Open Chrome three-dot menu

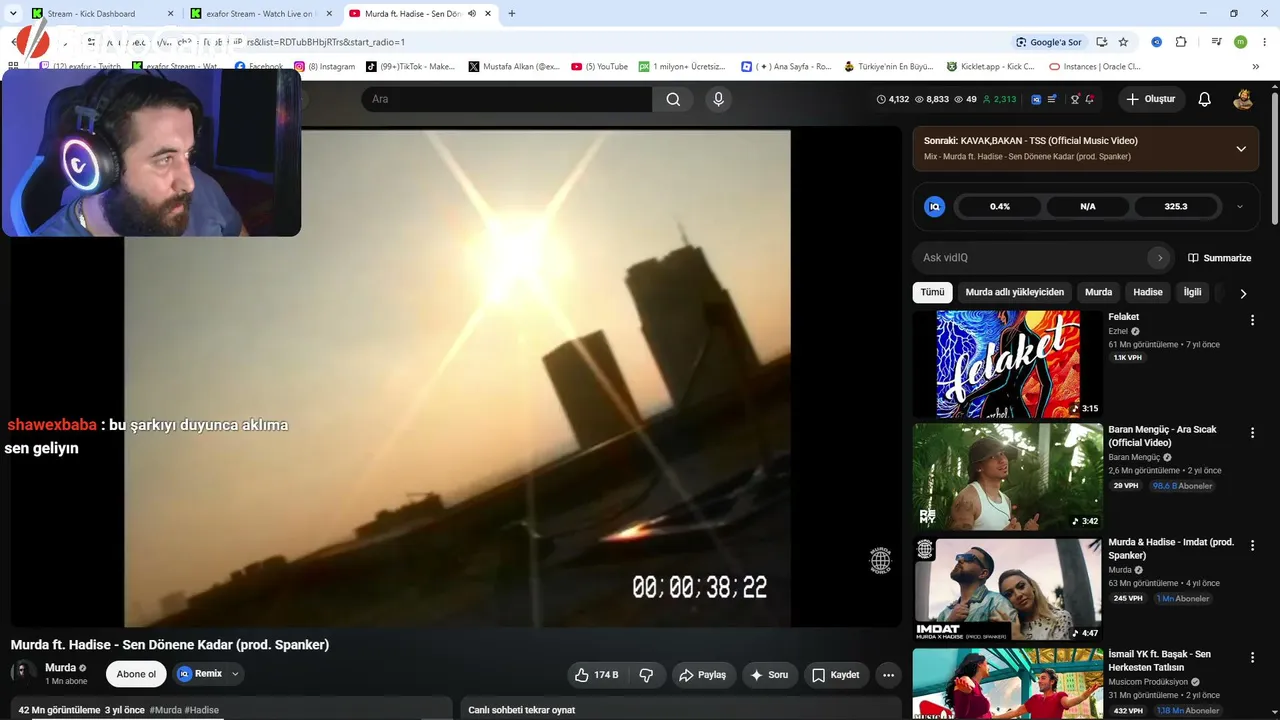click(1263, 42)
